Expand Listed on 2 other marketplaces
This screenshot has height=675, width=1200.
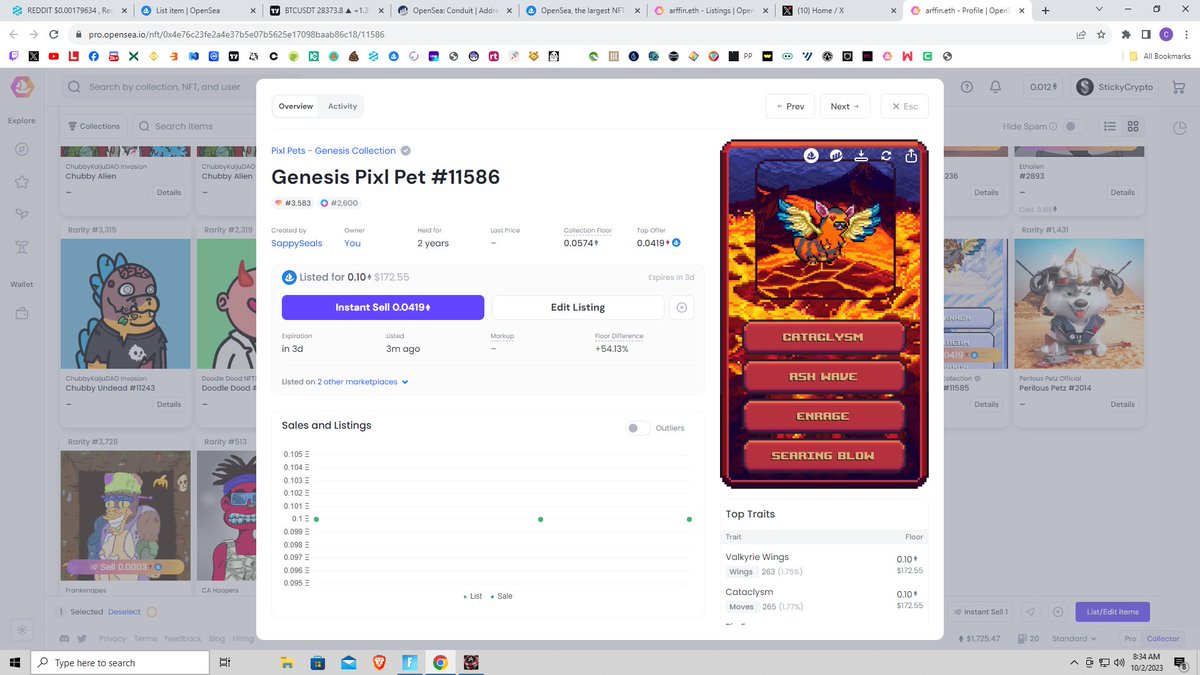345,381
